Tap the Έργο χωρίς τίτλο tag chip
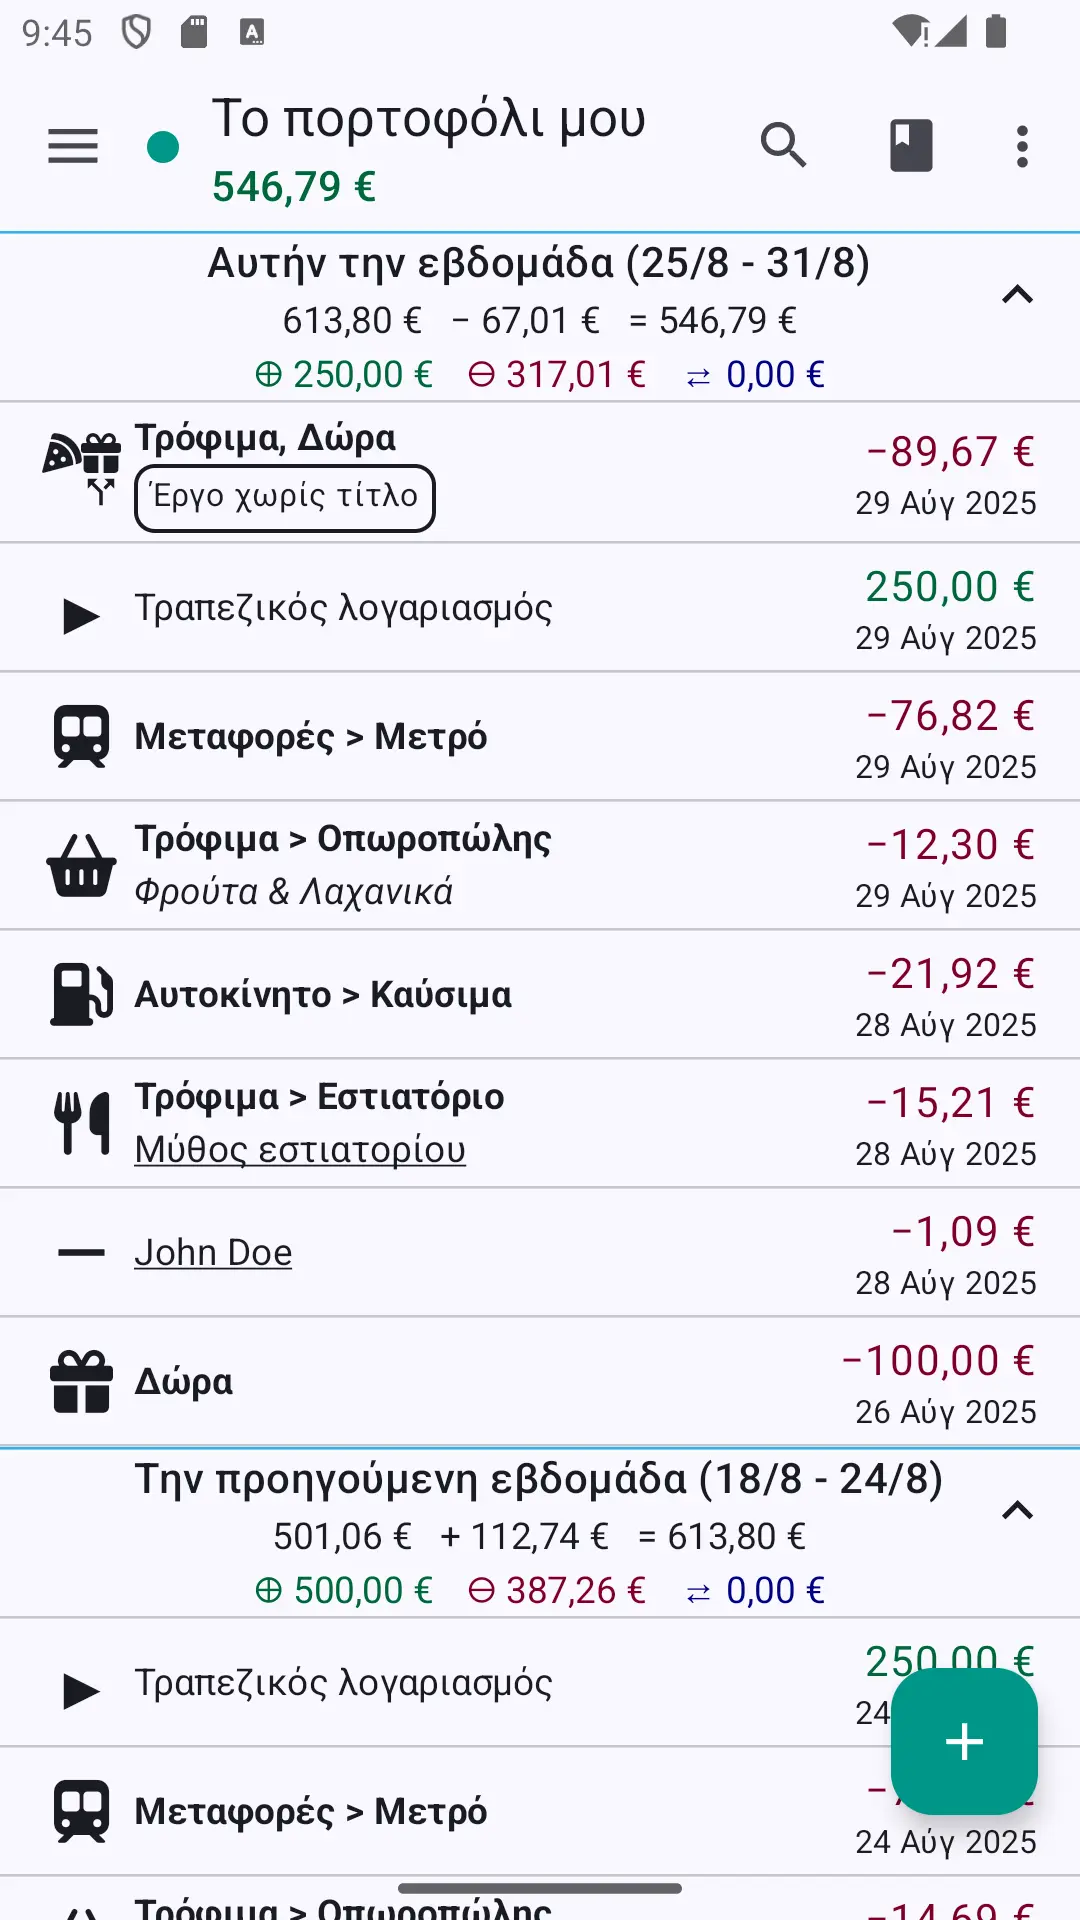1080x1920 pixels. [x=285, y=498]
